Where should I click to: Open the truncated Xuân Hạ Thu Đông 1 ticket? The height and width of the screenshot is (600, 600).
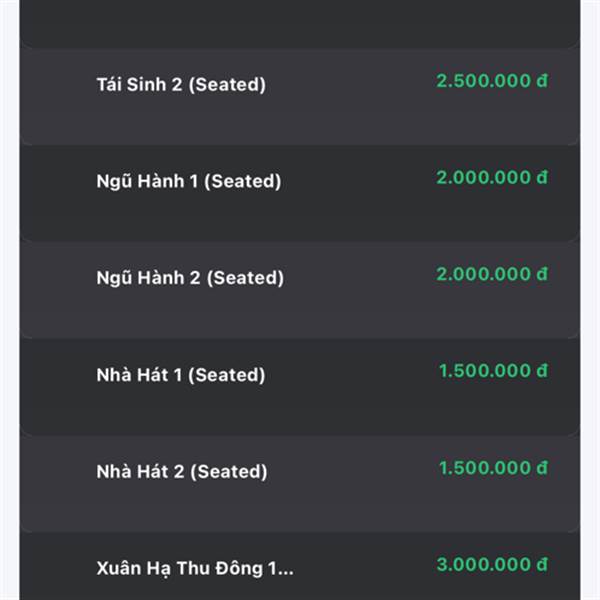pos(300,566)
